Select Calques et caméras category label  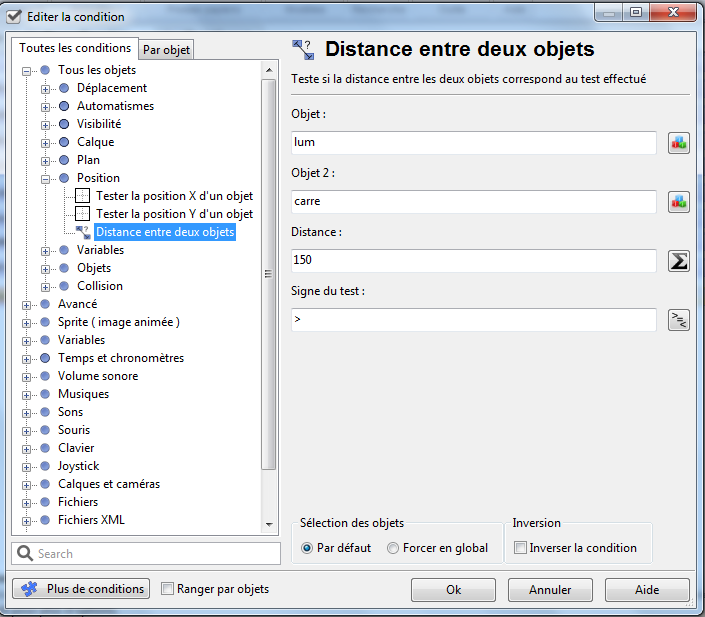click(x=109, y=484)
